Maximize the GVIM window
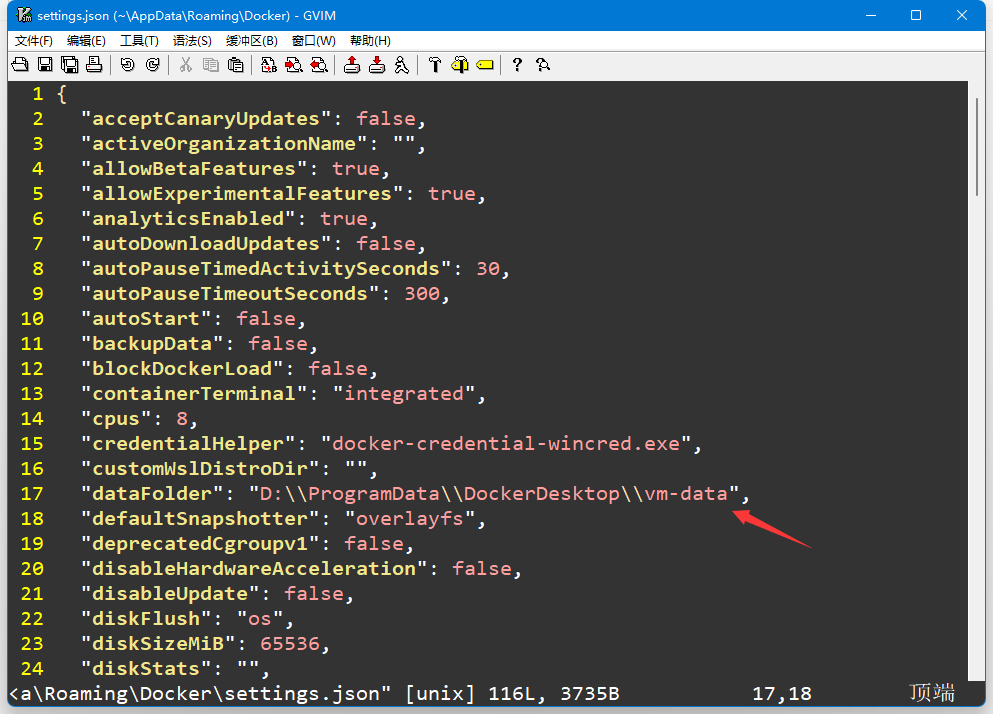 click(916, 15)
